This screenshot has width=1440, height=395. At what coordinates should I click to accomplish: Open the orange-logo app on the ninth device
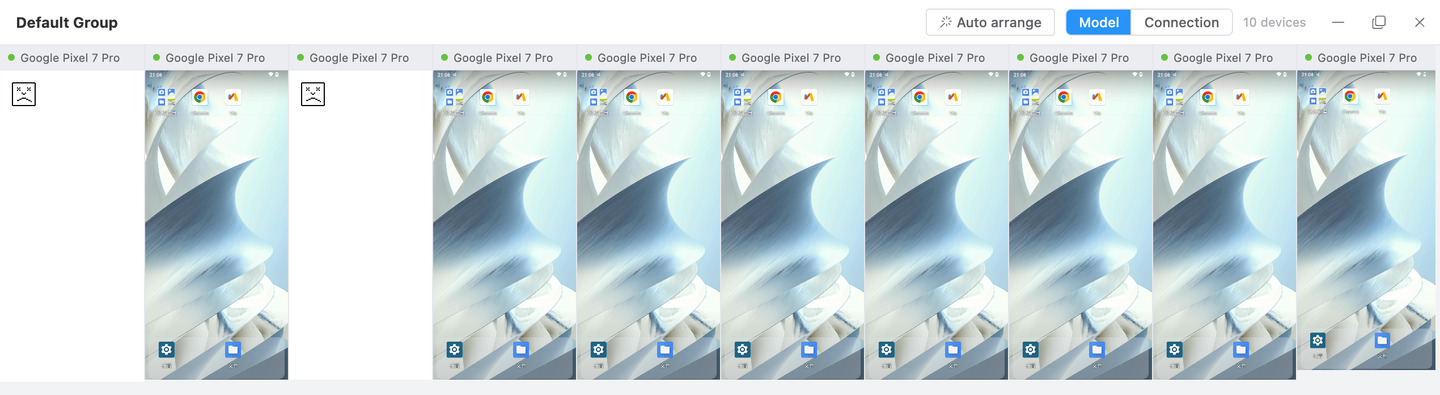[x=1240, y=97]
